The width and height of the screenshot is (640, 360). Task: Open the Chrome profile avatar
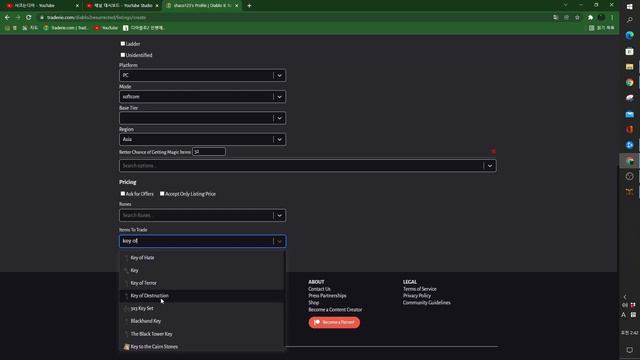(x=601, y=18)
